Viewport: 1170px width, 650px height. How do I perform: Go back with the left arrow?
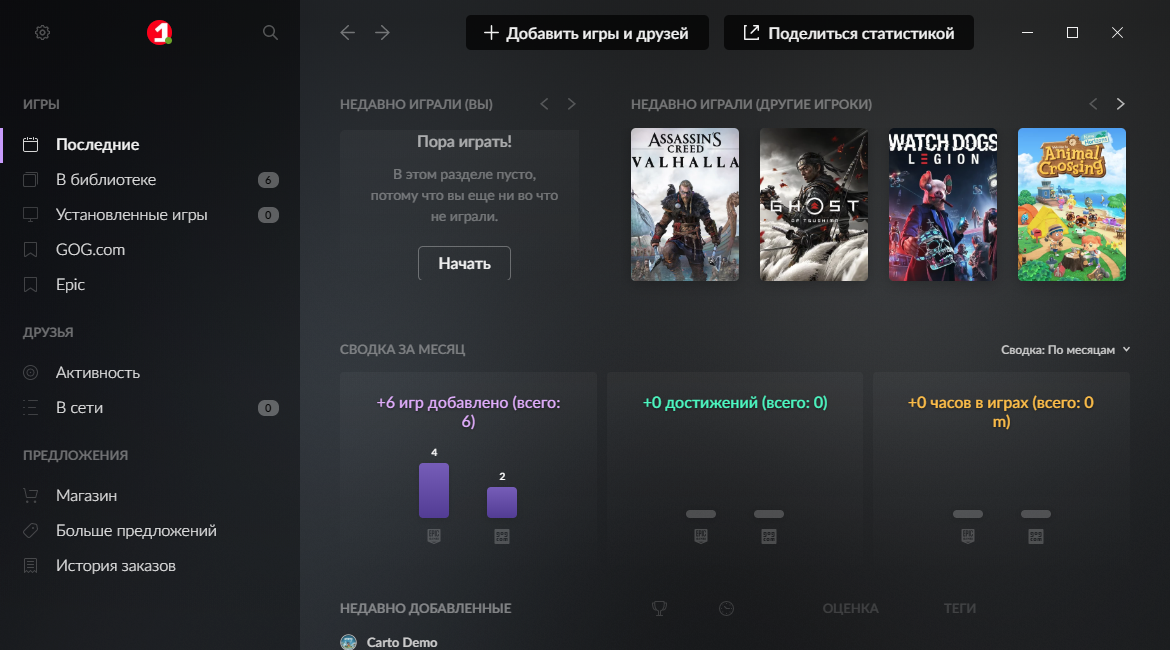point(348,33)
